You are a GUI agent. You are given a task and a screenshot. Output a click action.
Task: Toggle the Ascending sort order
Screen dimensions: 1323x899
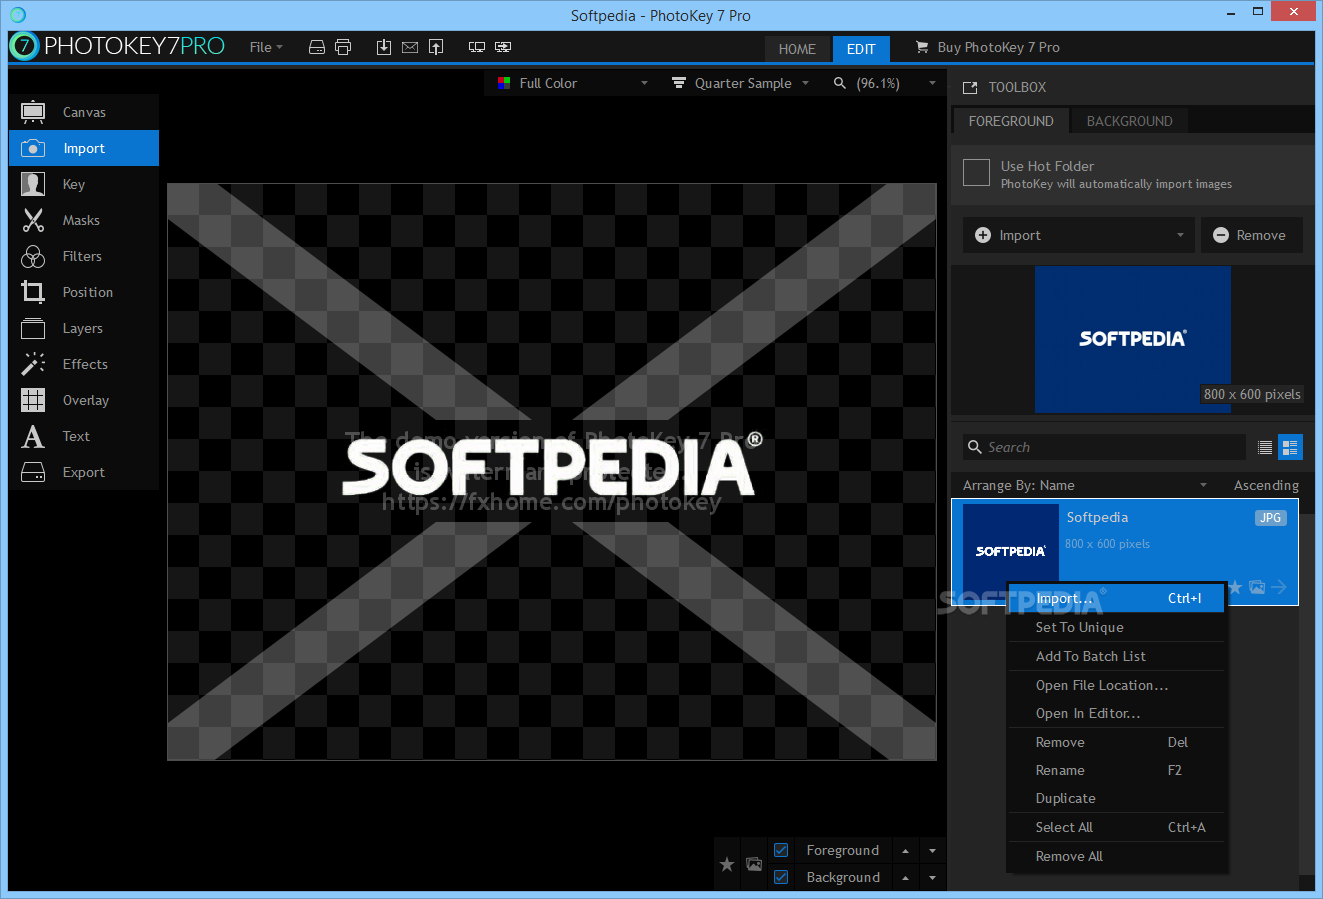pyautogui.click(x=1266, y=485)
